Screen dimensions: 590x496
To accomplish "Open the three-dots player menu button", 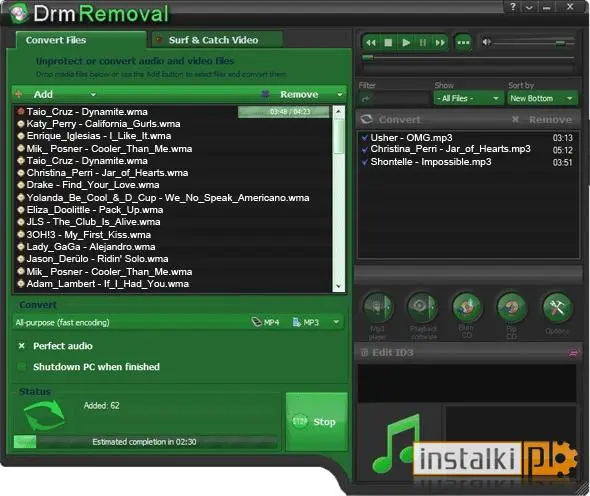I will [x=463, y=43].
